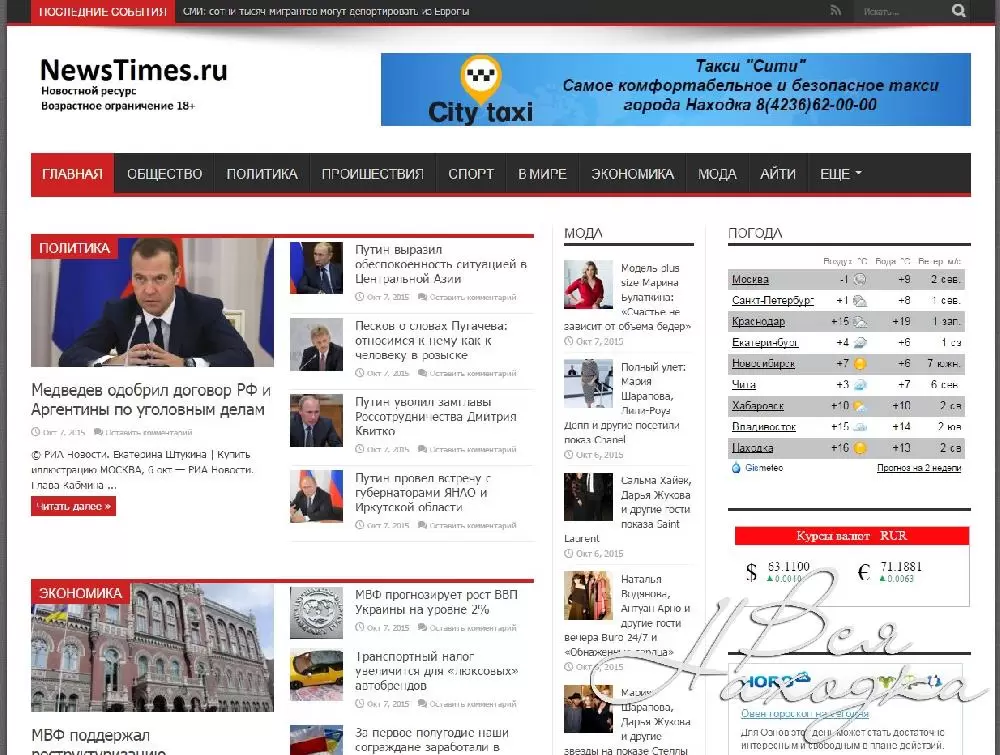Go to the ПРОИСШЕСТВИЯ menu section

pyautogui.click(x=372, y=174)
